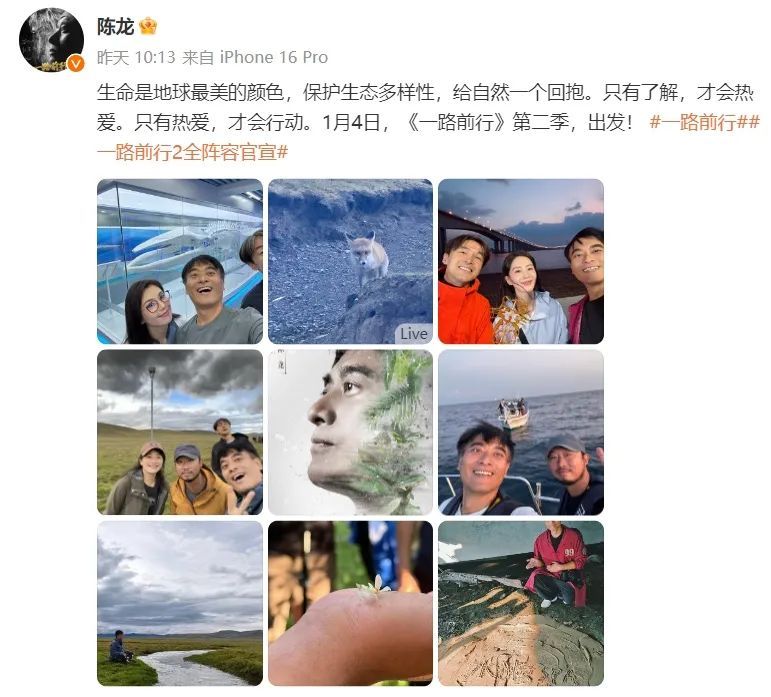This screenshot has width=771, height=697.
Task: Open the fox Live photo thumbnail
Action: [x=351, y=261]
